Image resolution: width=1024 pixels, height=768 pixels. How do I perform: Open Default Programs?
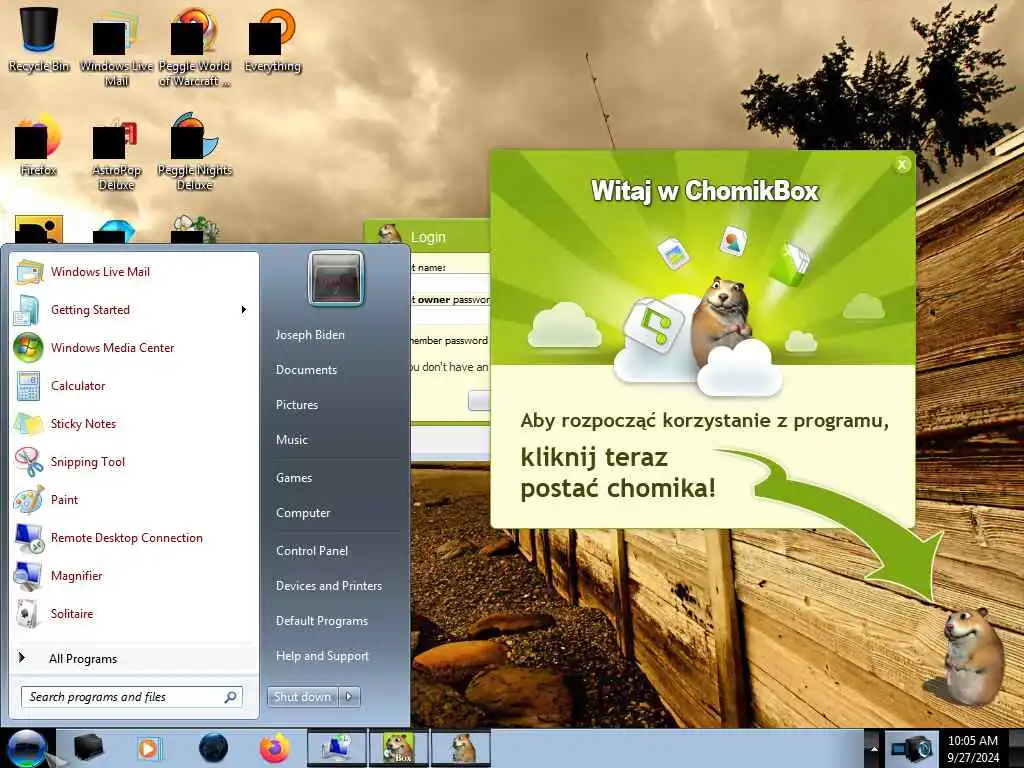coord(322,621)
